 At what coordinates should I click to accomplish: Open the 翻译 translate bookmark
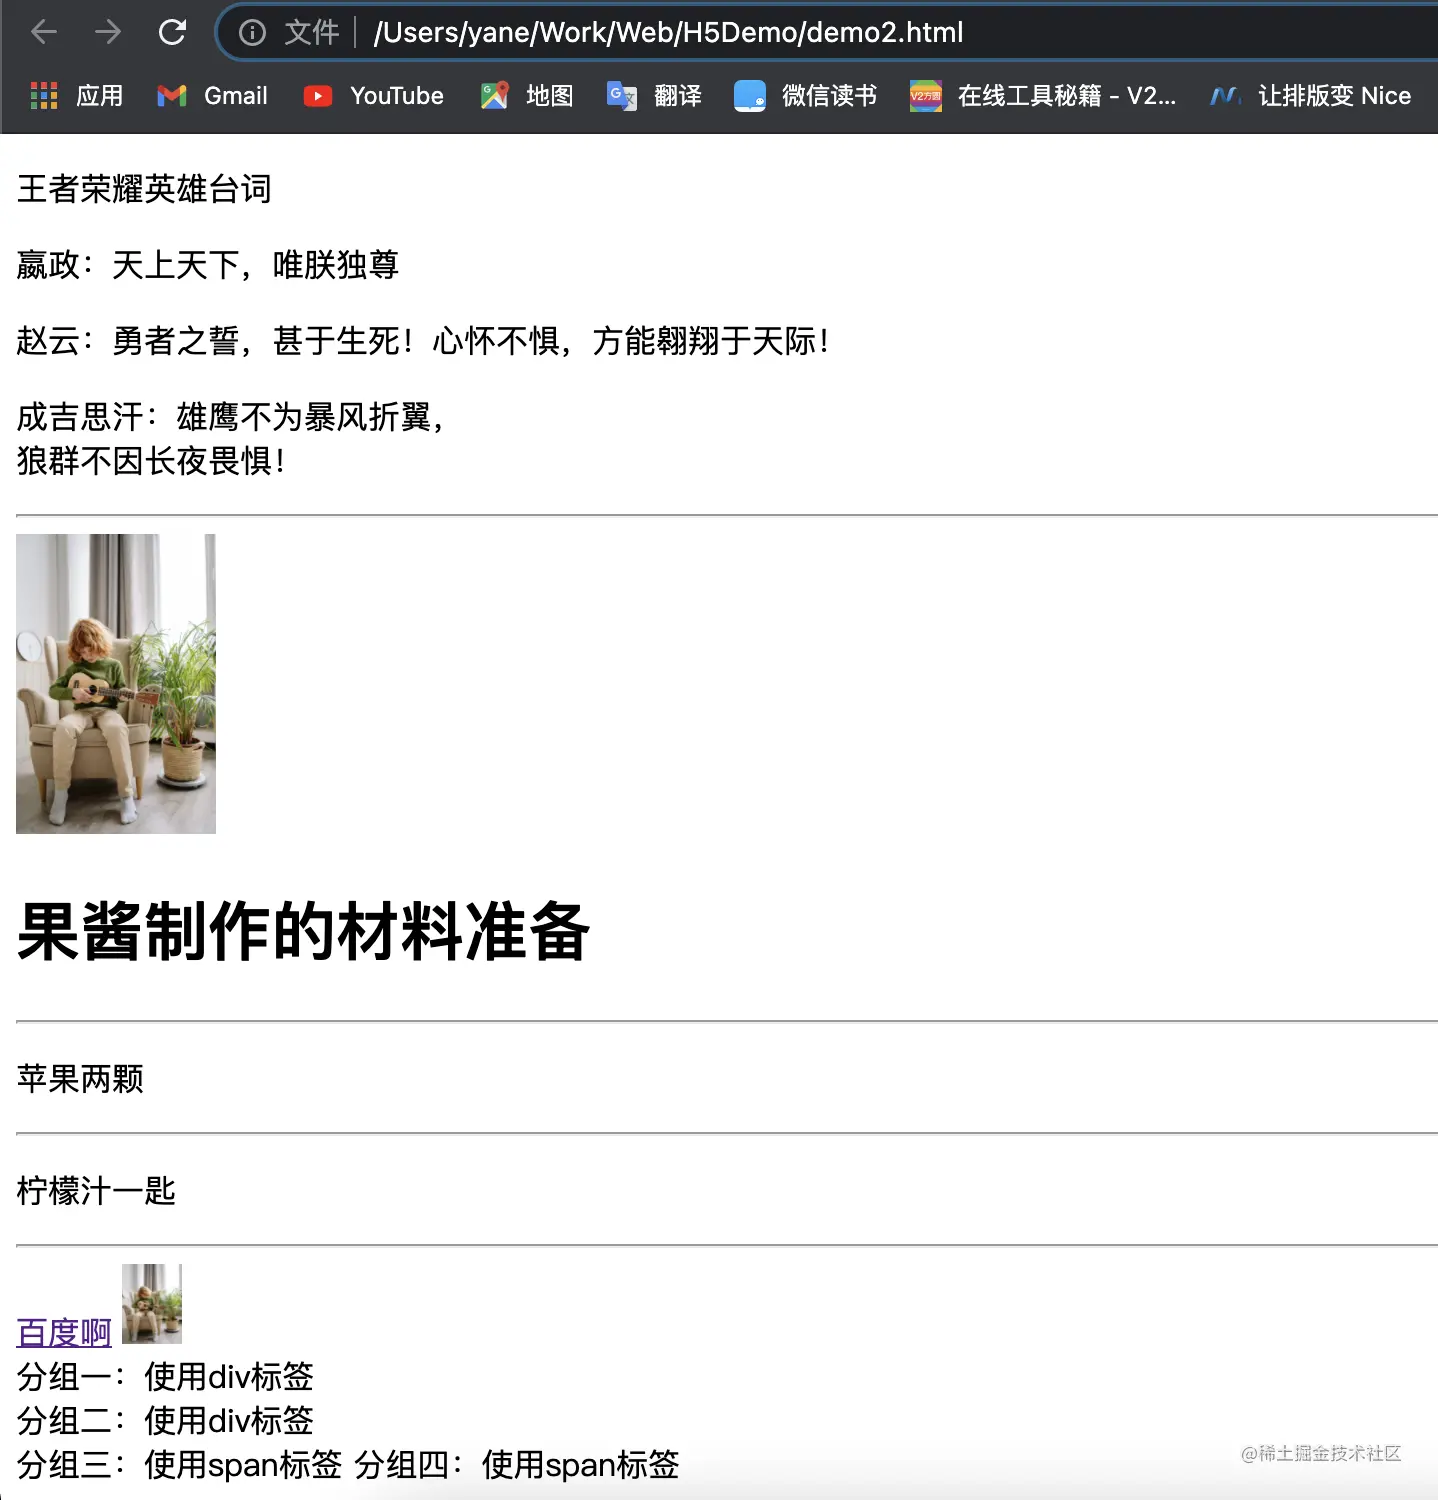tap(654, 96)
